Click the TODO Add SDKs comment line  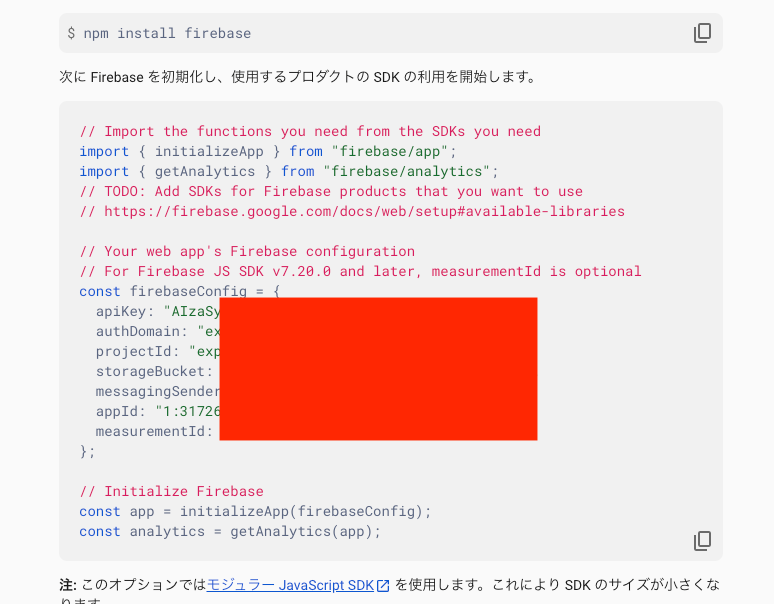tap(330, 191)
